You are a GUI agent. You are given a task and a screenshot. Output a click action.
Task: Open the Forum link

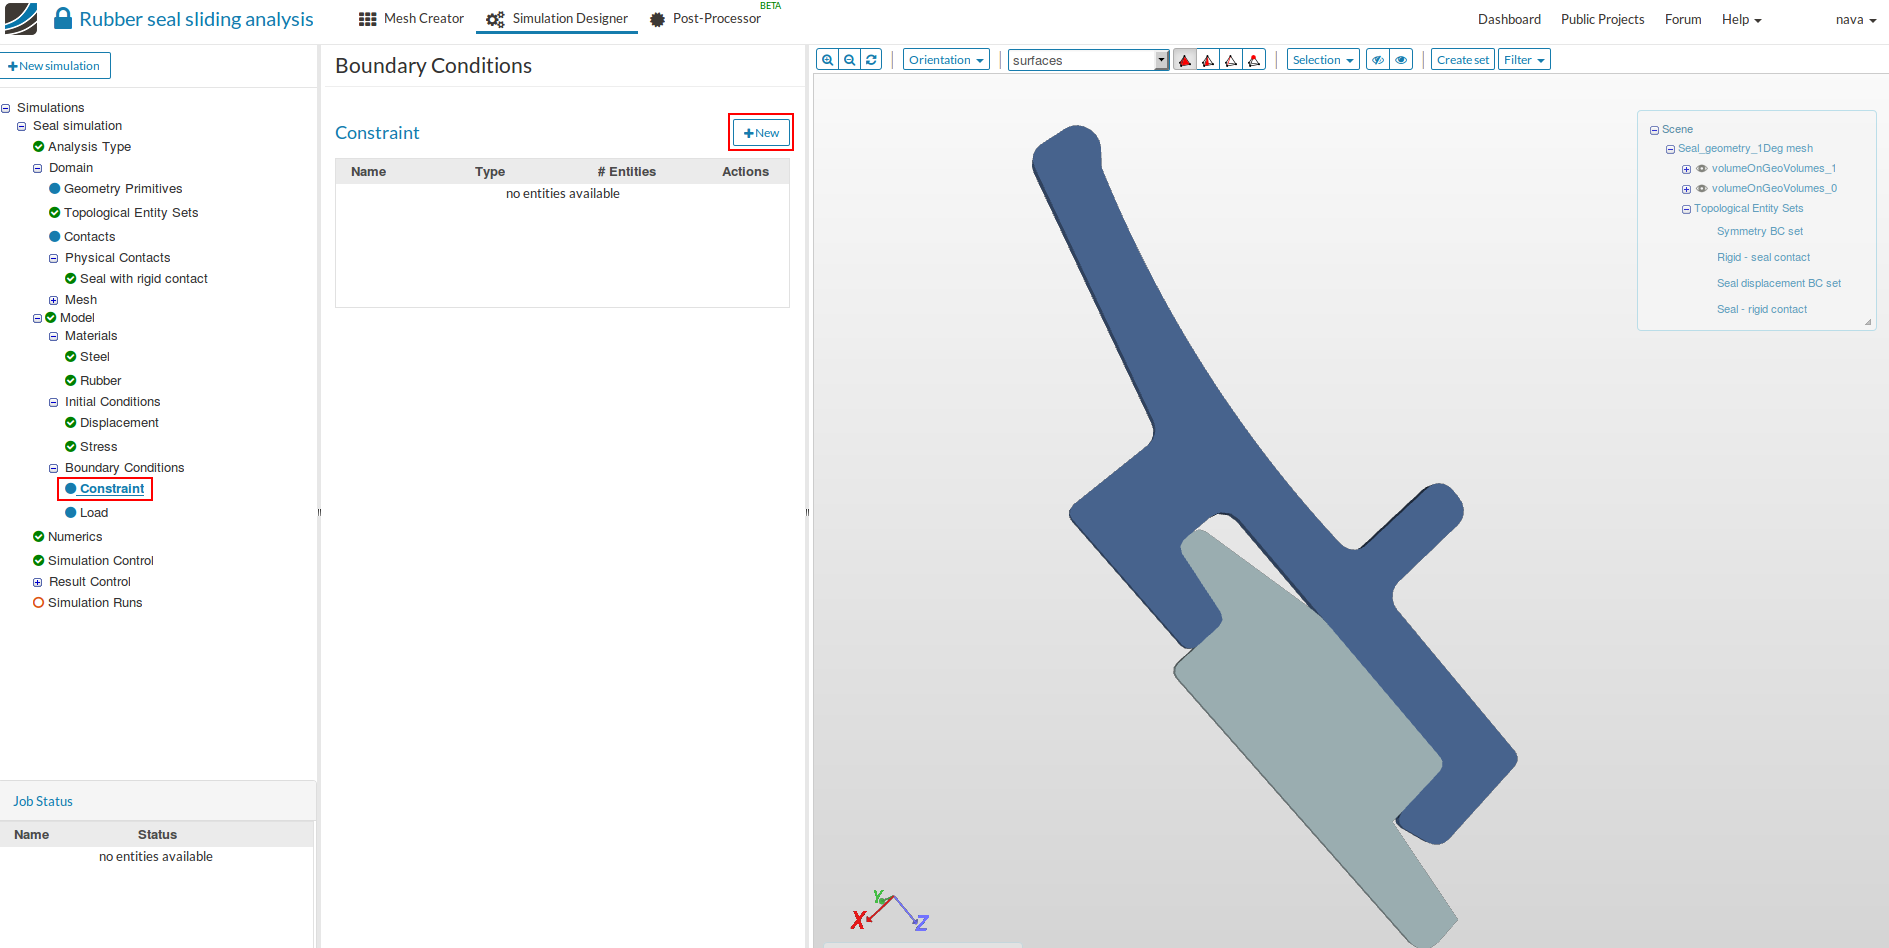tap(1683, 20)
